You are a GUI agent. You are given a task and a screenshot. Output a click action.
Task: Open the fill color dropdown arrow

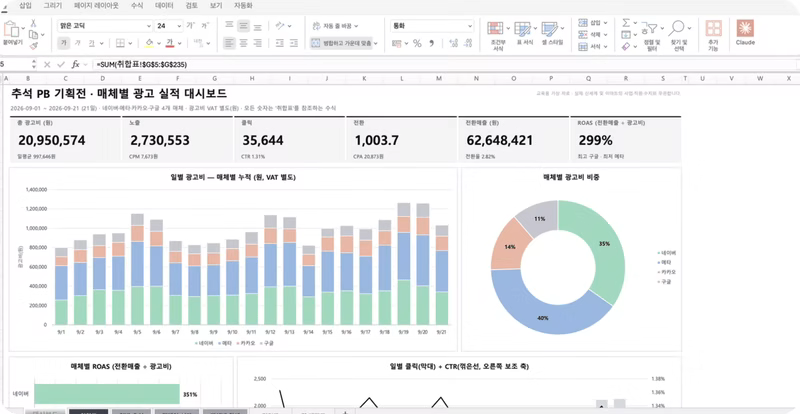(159, 43)
